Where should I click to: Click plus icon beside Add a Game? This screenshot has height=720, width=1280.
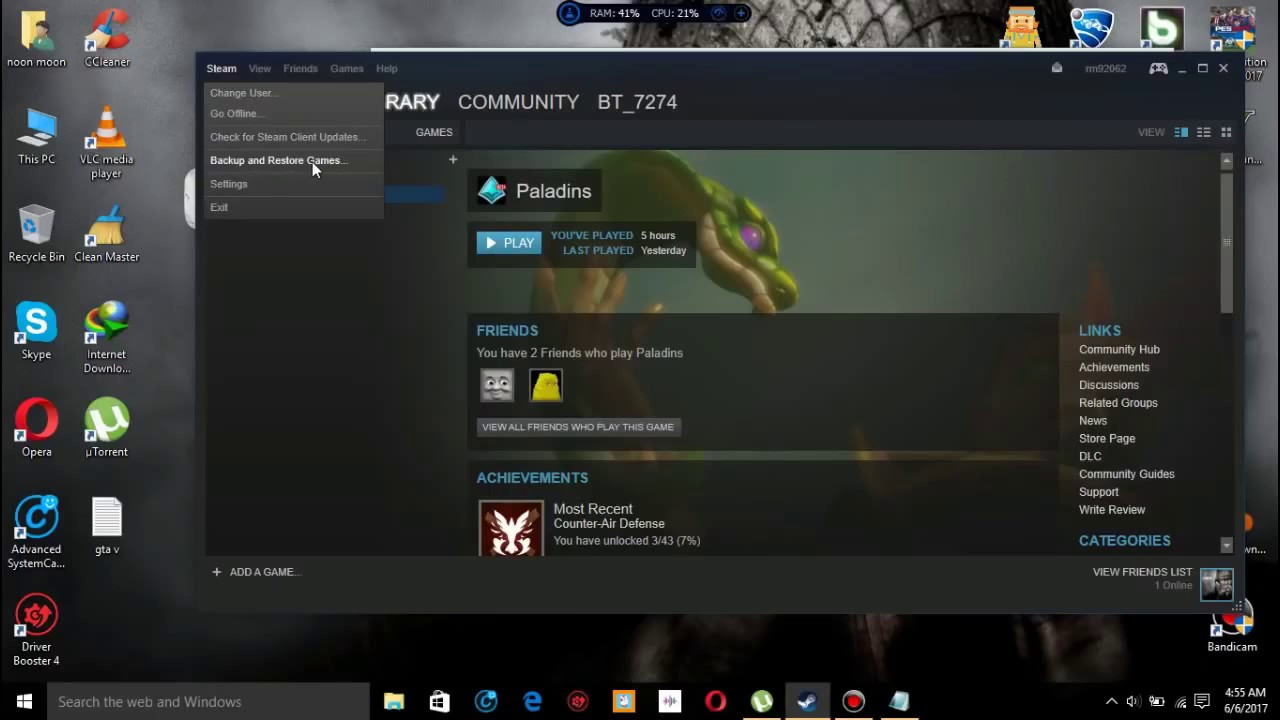point(216,572)
